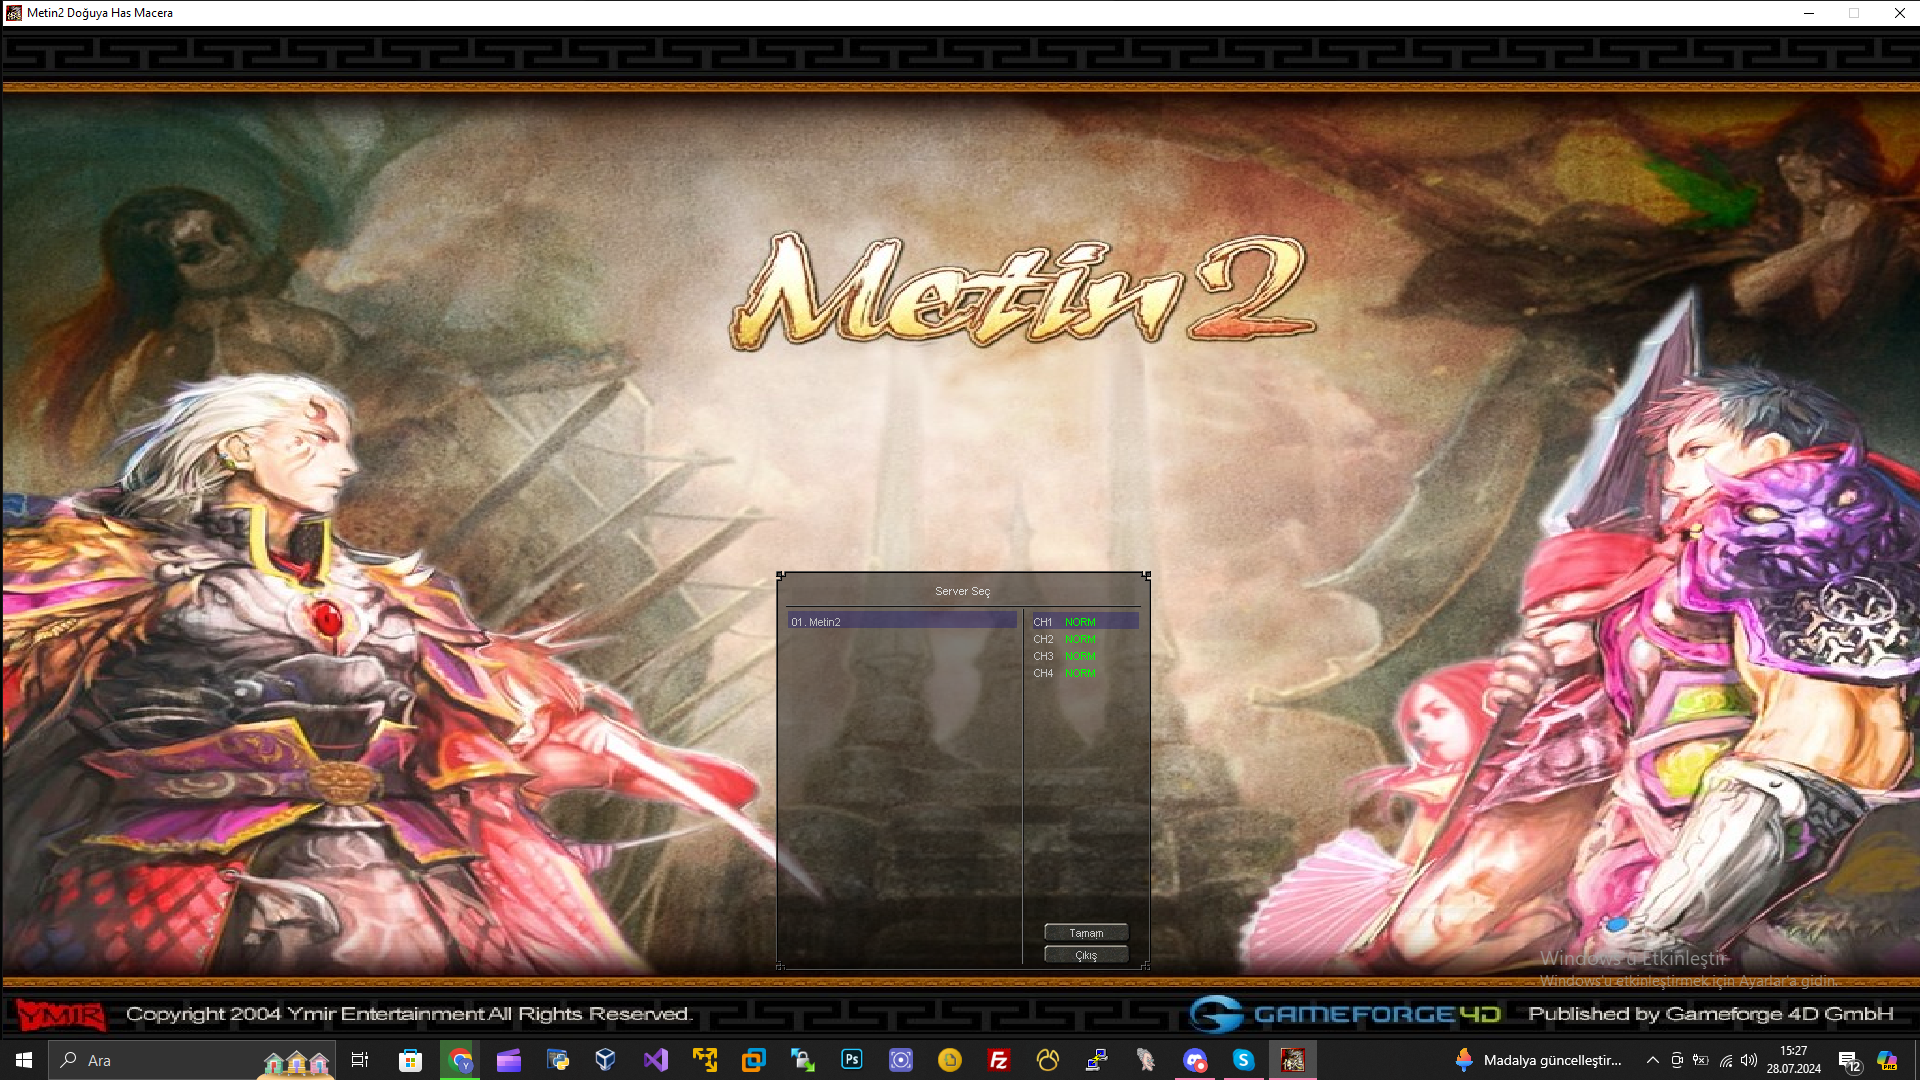
Task: Open the Copilot icon at the taskbar end
Action: [1887, 1060]
